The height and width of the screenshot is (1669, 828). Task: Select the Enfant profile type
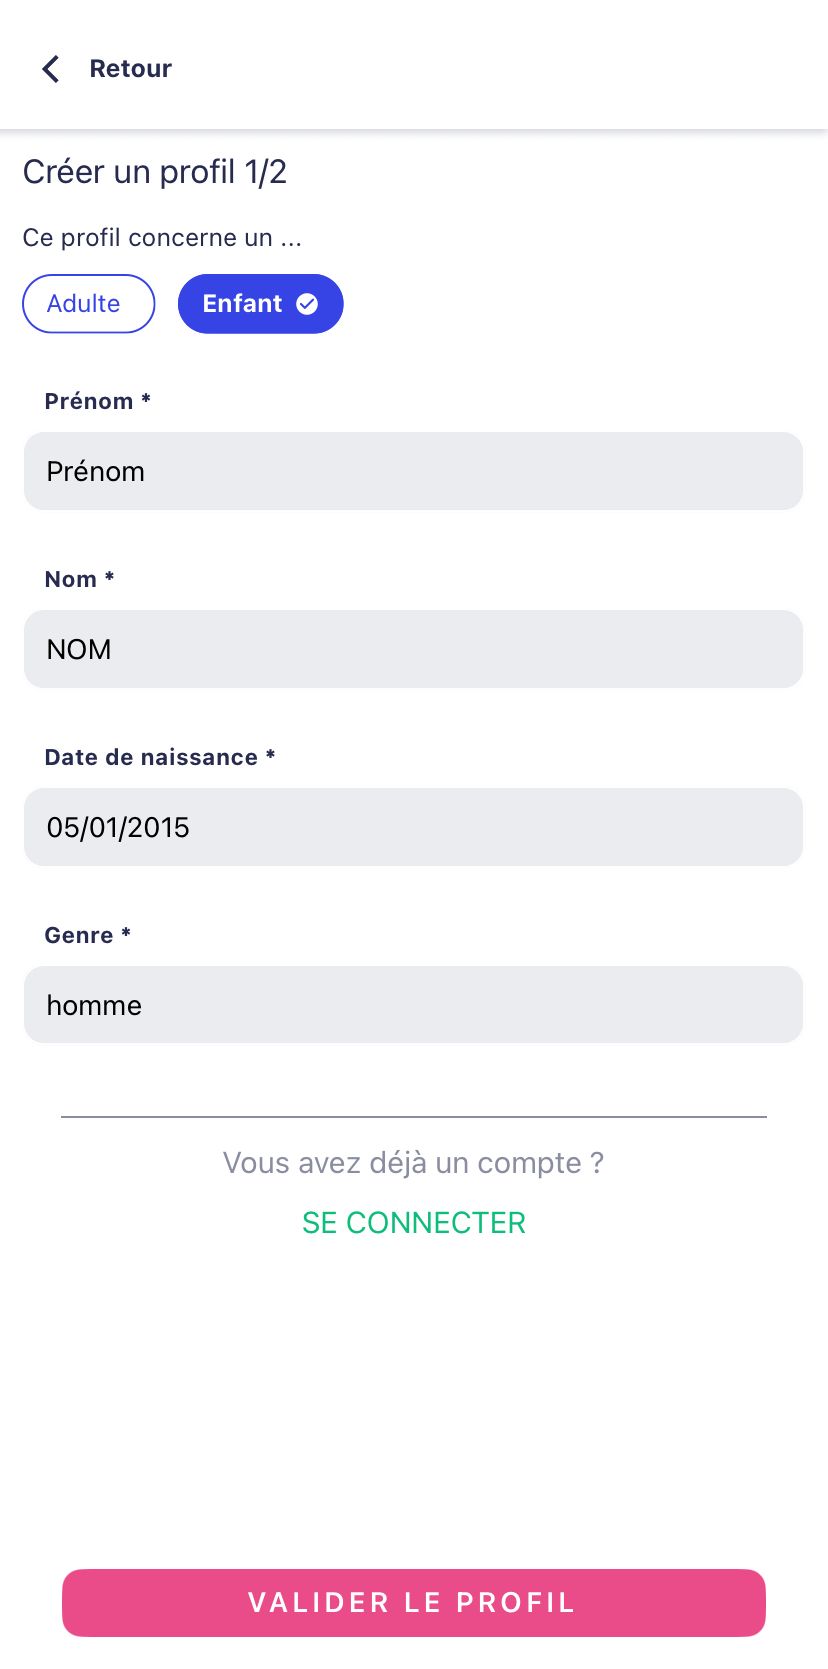pos(261,304)
